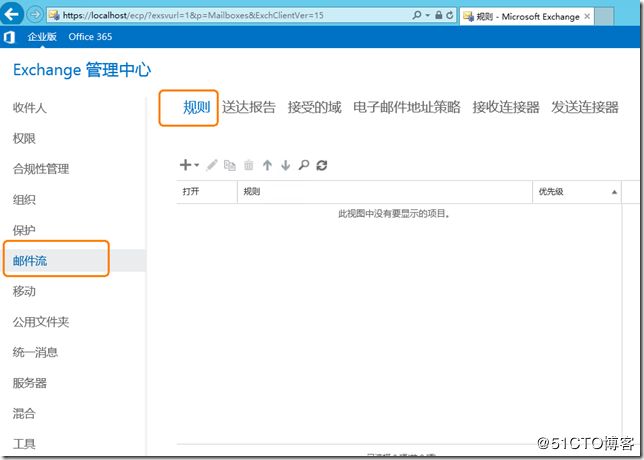Image resolution: width=644 pixels, height=460 pixels.
Task: Select the Office 365 header link
Action: pos(90,37)
